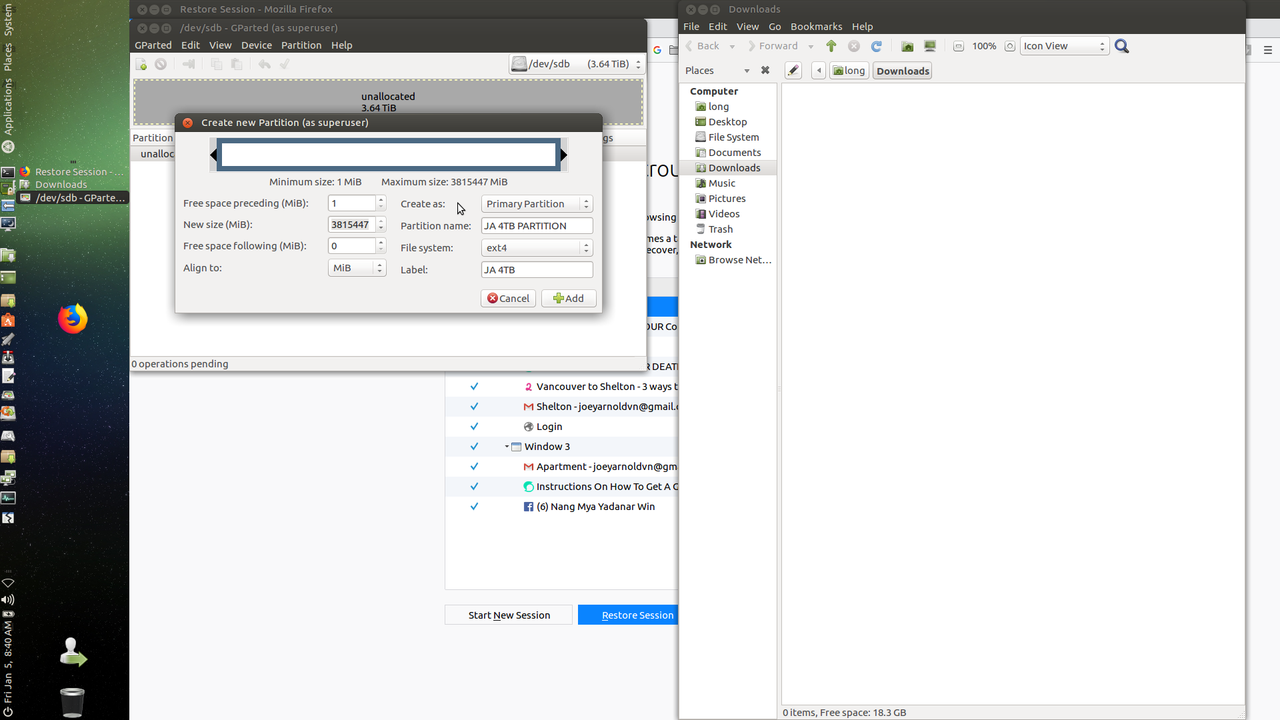
Task: Click the pencil edit-location icon in file manager
Action: pyautogui.click(x=793, y=70)
